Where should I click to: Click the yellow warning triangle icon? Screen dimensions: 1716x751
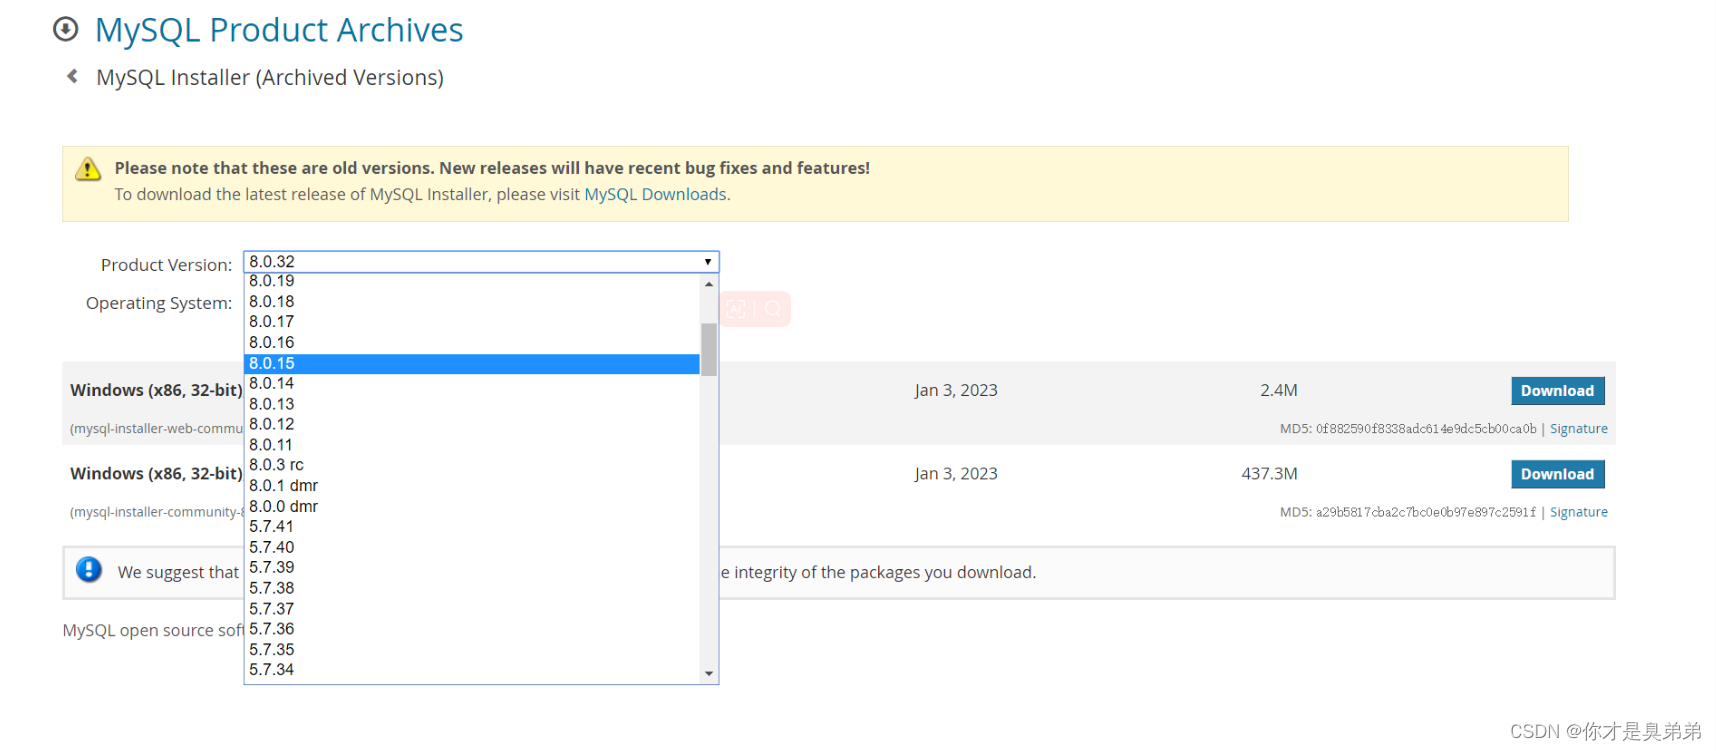click(88, 169)
